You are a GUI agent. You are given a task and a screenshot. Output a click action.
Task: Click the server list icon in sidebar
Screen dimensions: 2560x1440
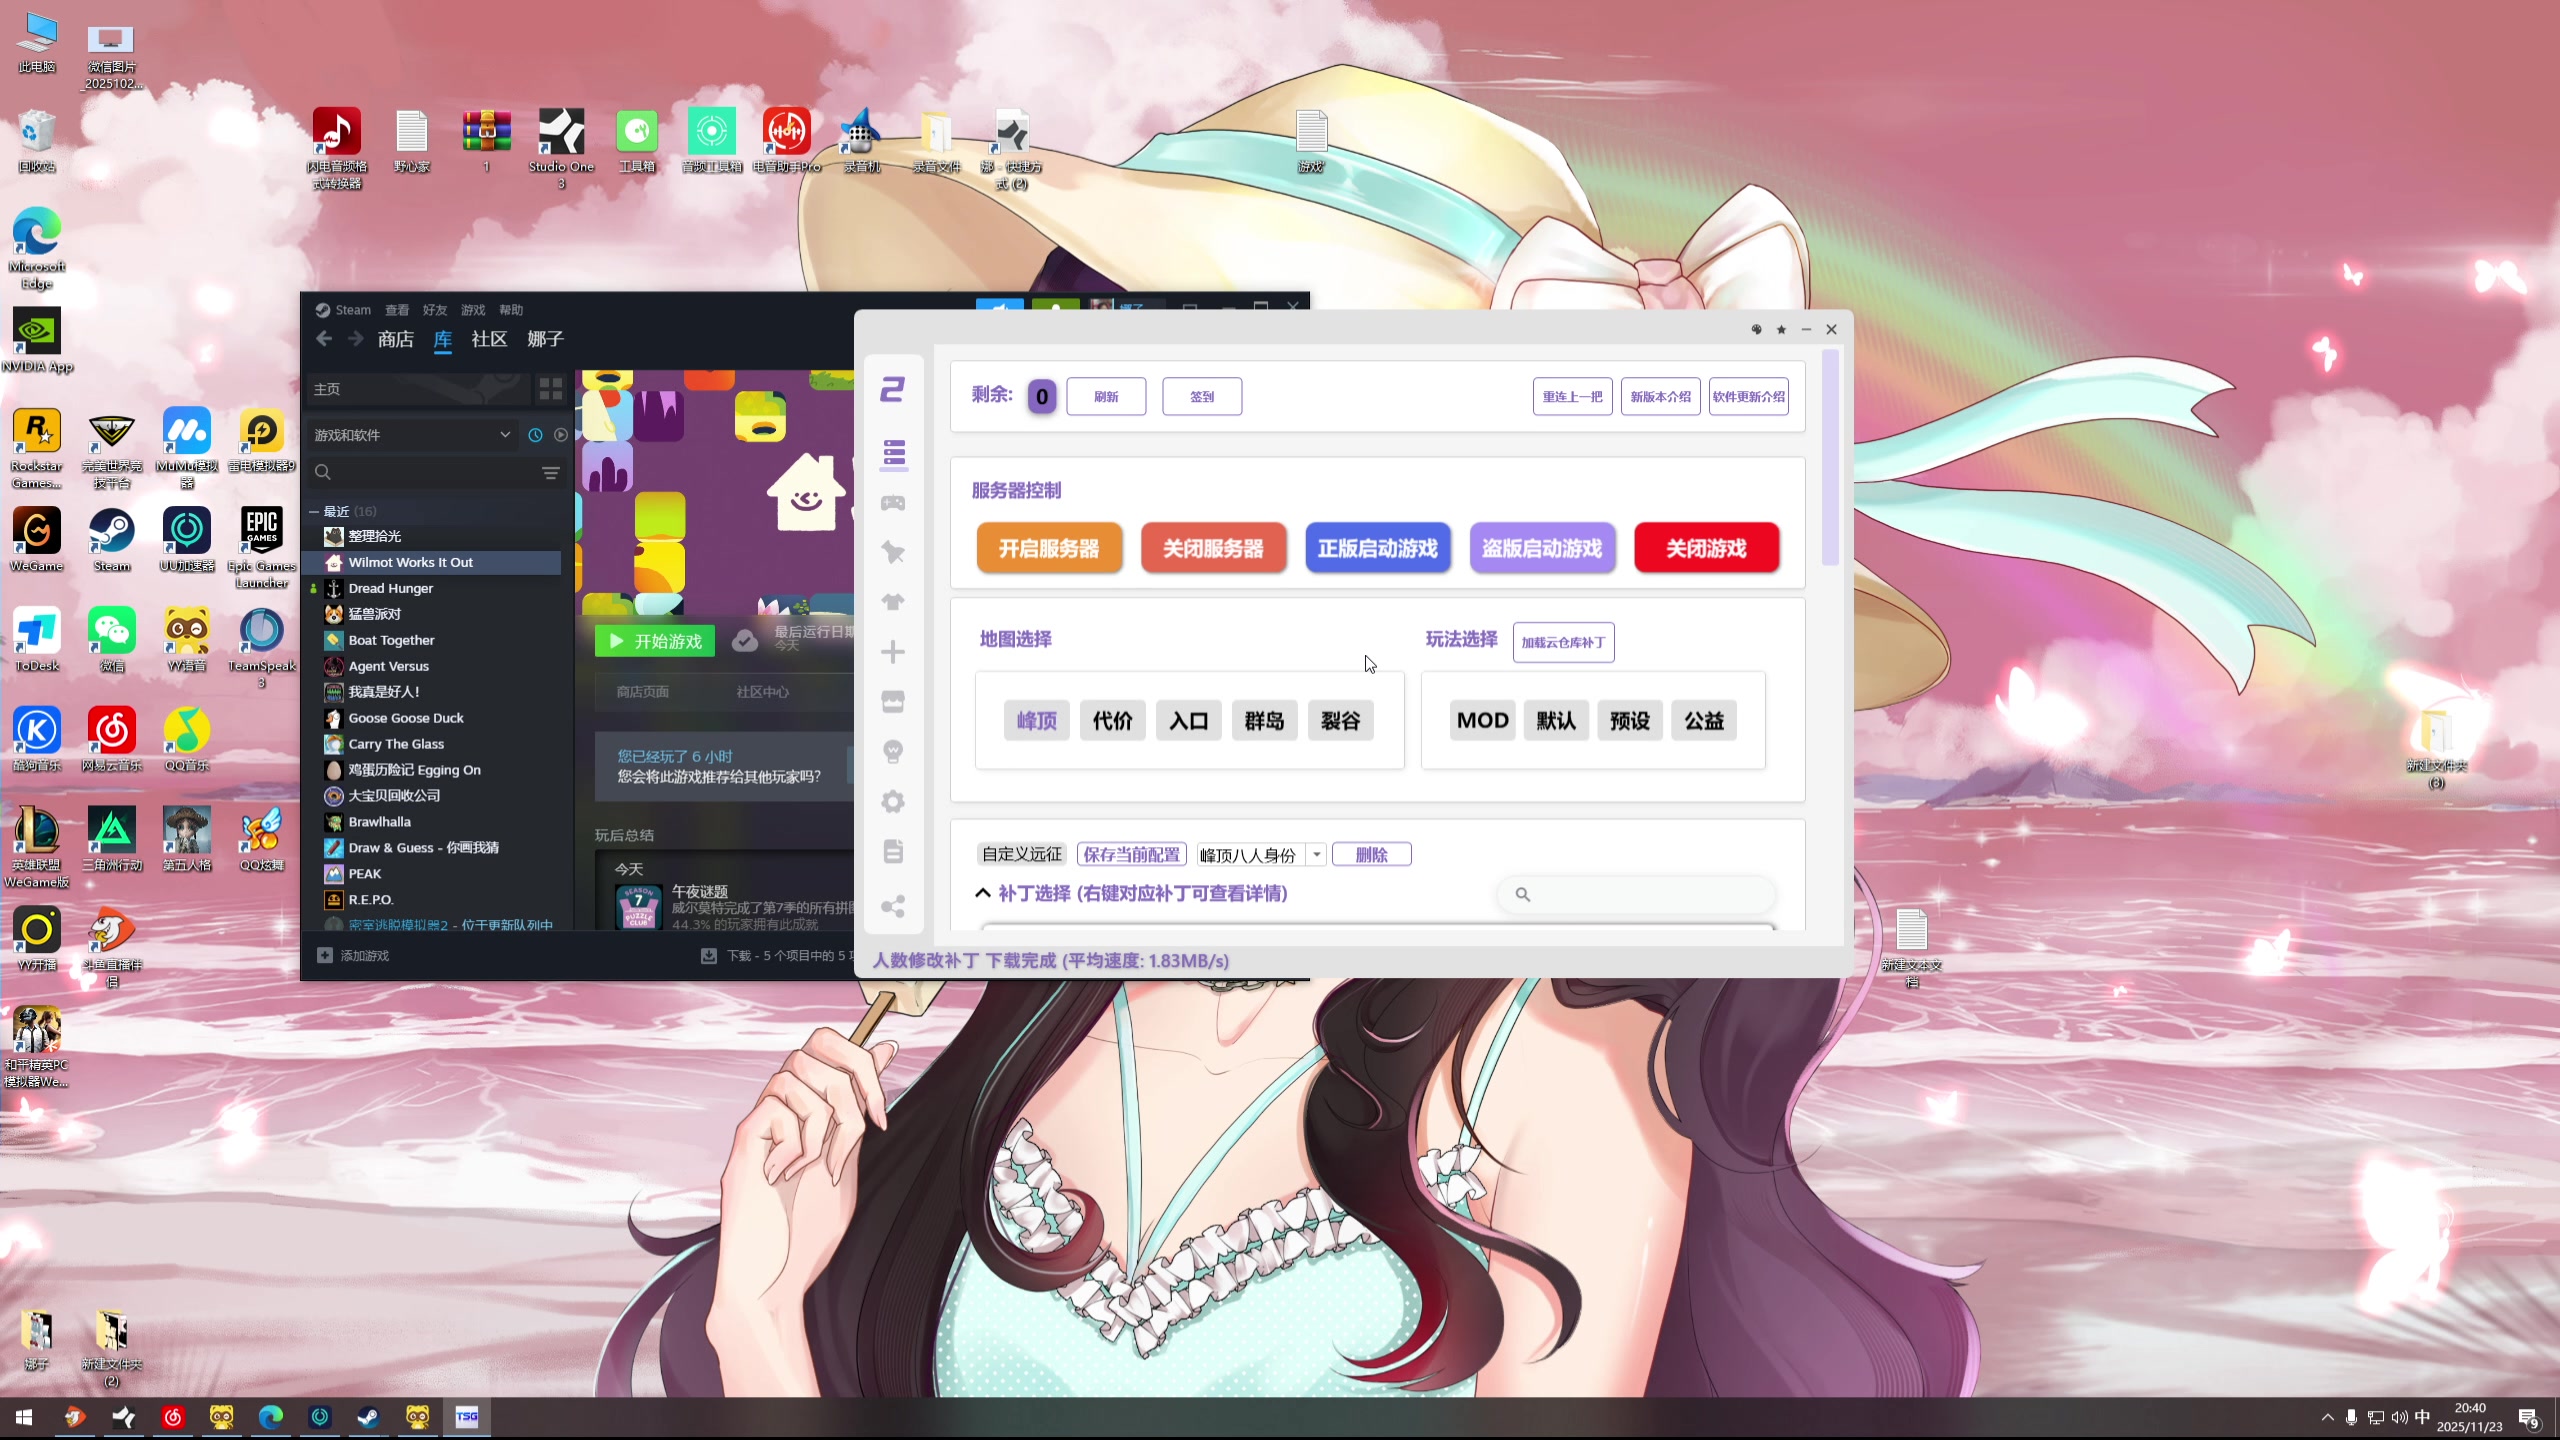point(894,452)
